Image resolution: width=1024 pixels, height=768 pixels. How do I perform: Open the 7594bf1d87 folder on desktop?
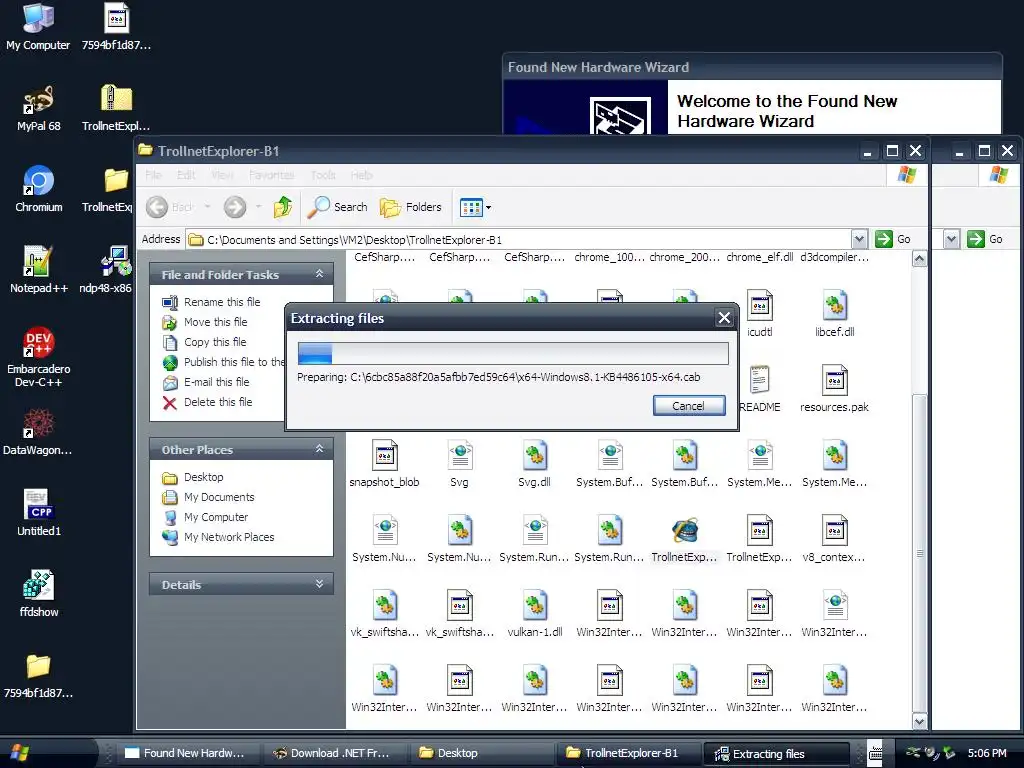click(39, 675)
